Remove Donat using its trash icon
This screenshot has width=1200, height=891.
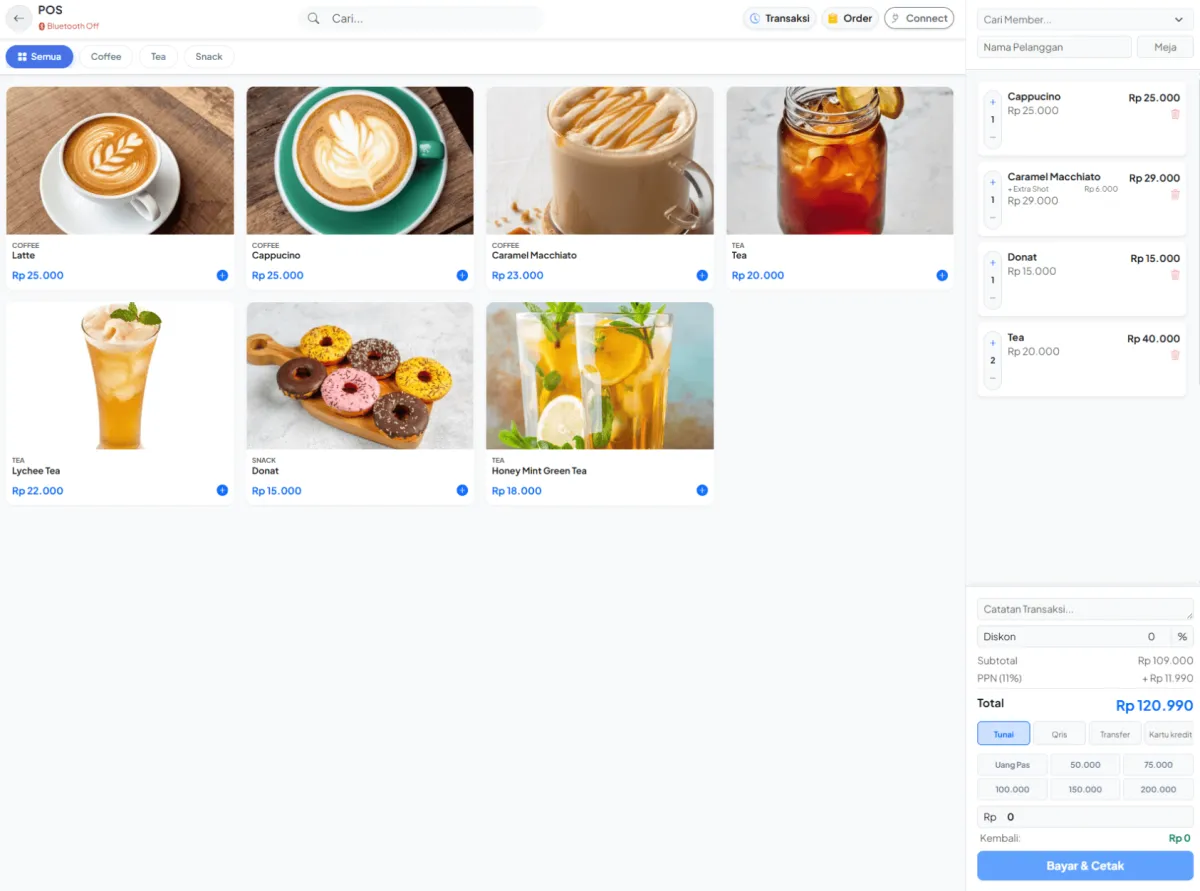tap(1175, 275)
